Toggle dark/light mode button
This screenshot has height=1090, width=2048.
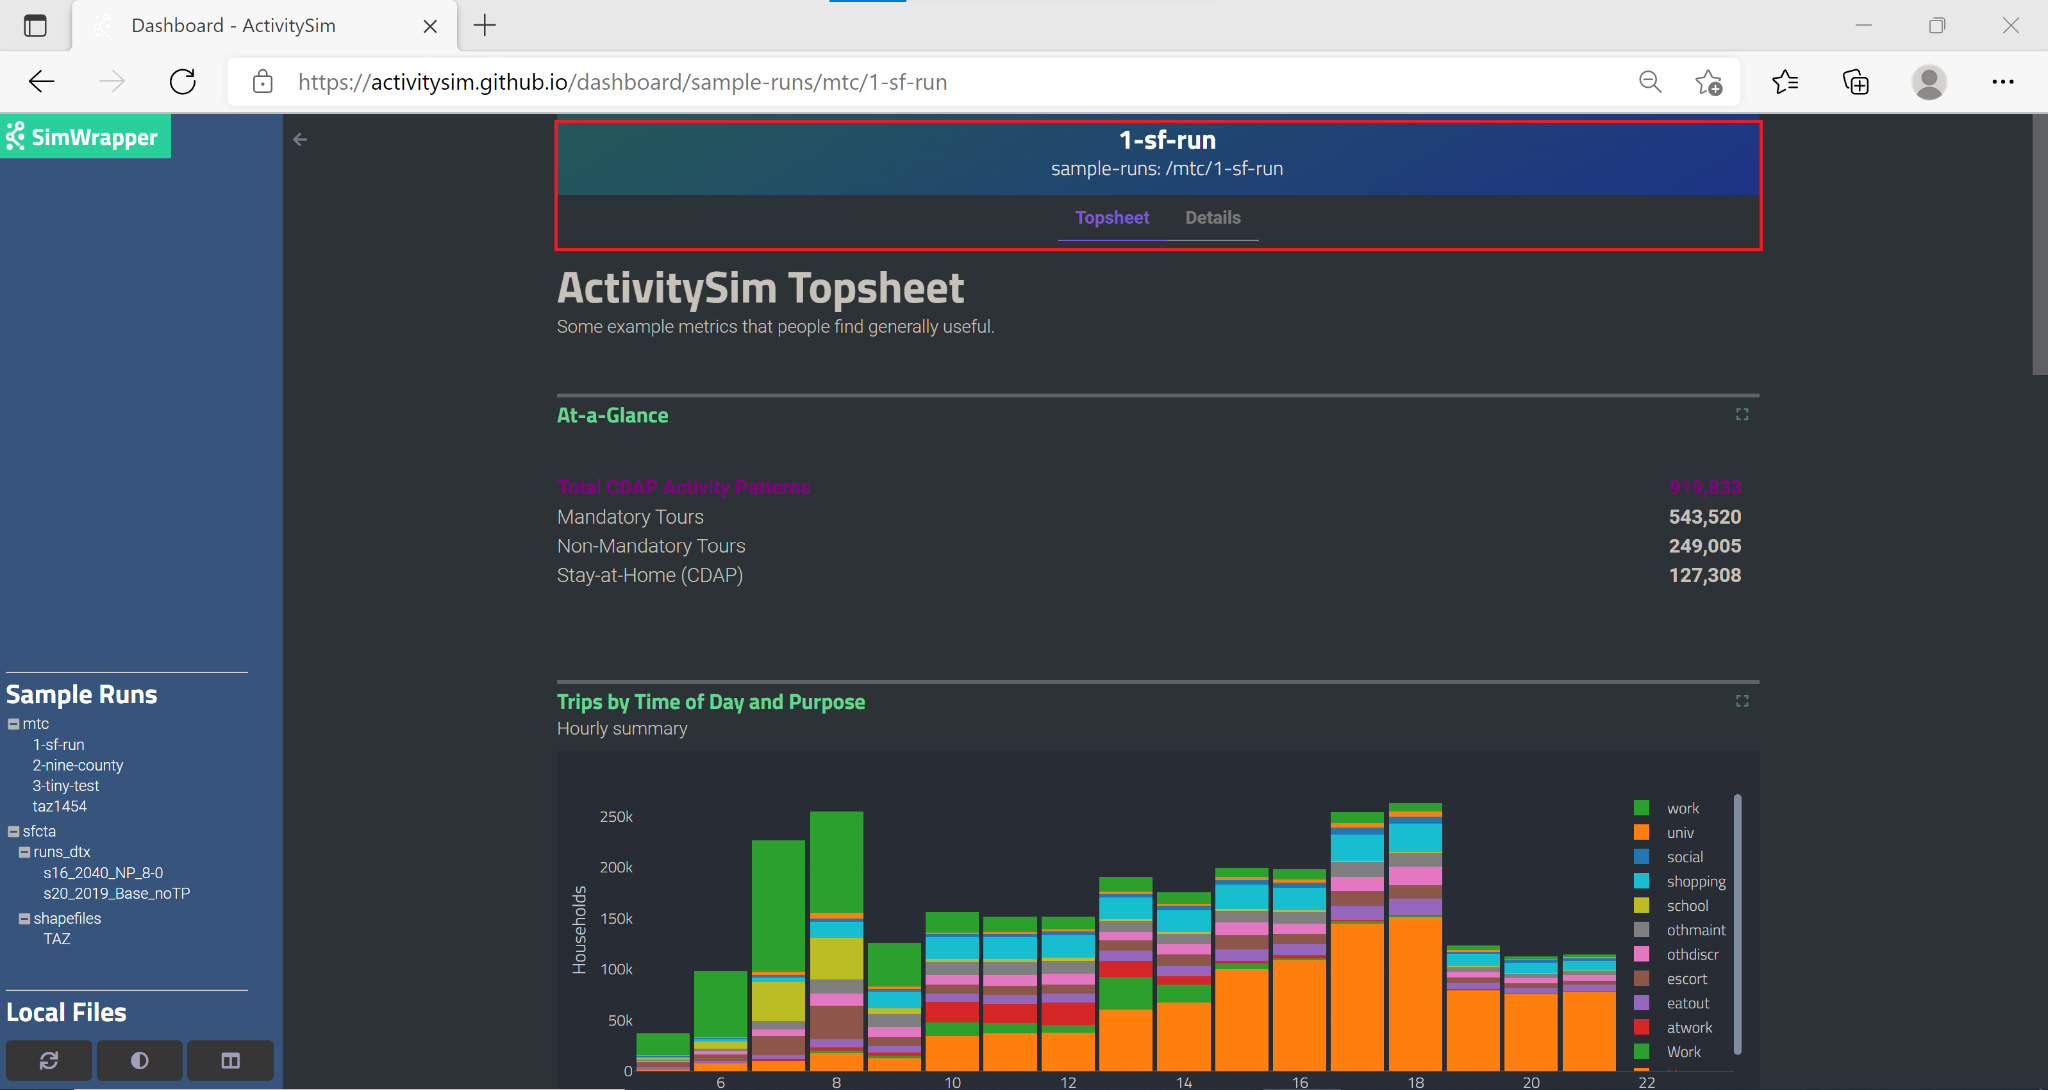pos(139,1060)
